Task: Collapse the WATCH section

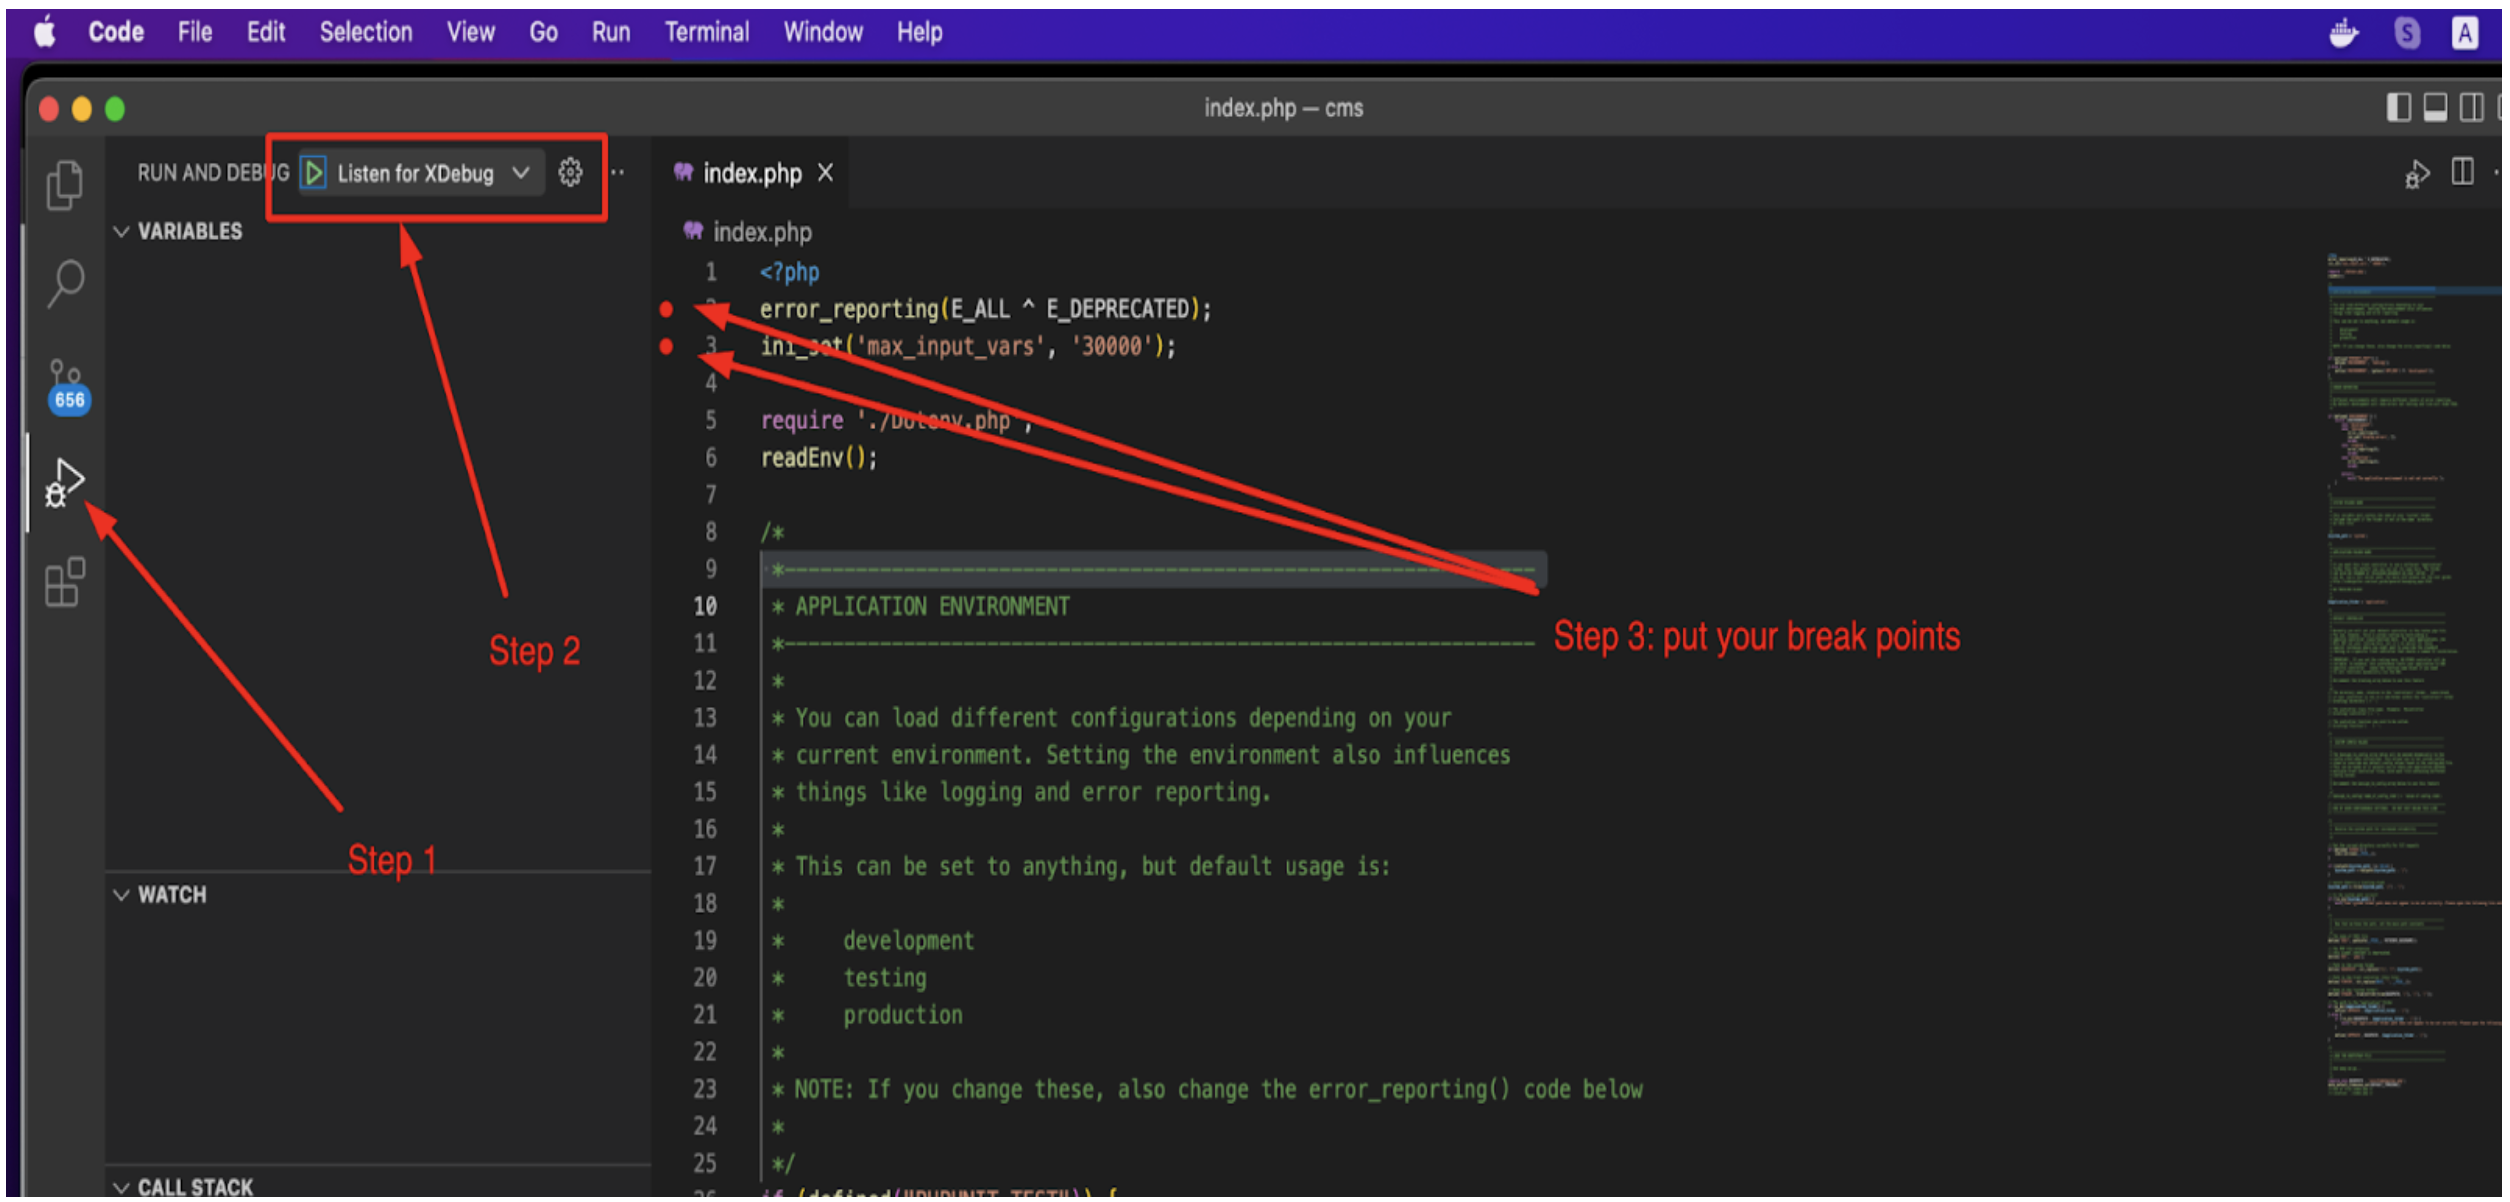Action: (x=122, y=897)
